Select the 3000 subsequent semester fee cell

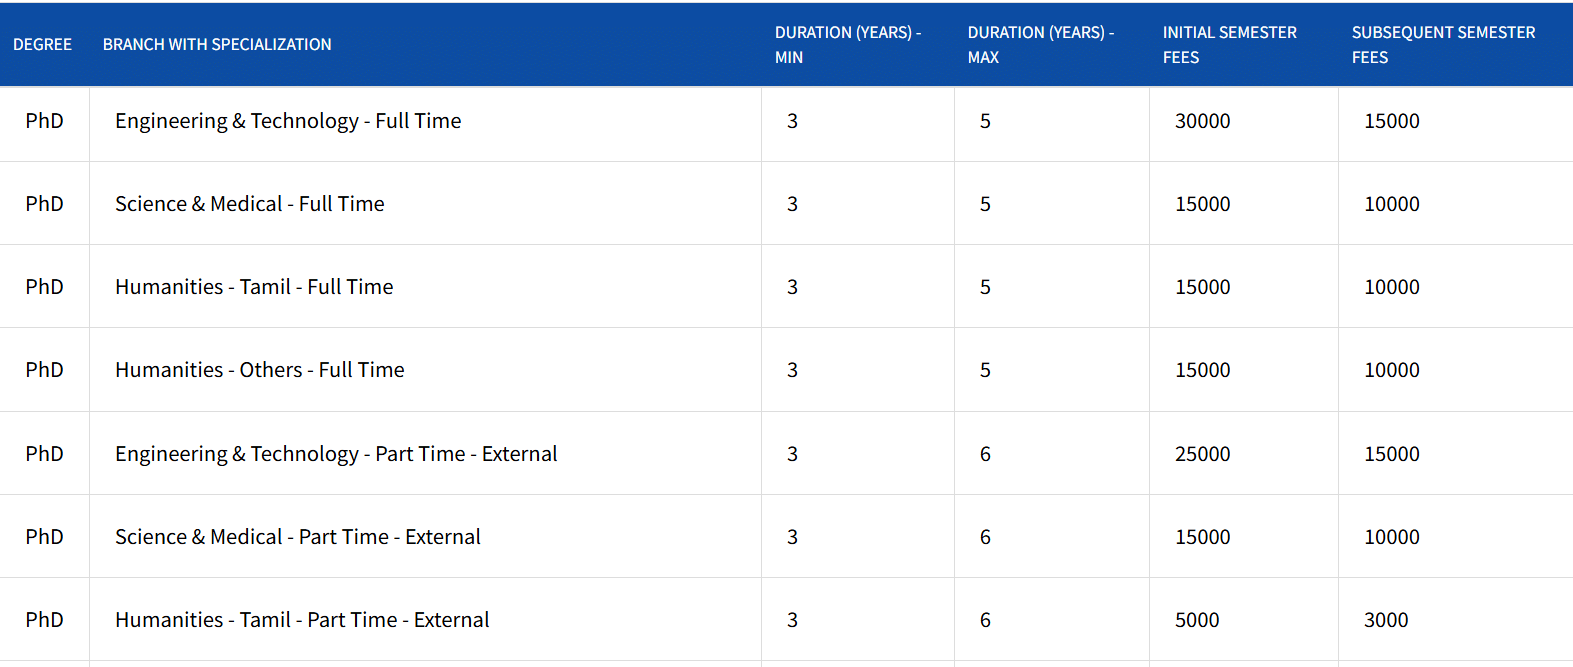(1386, 620)
